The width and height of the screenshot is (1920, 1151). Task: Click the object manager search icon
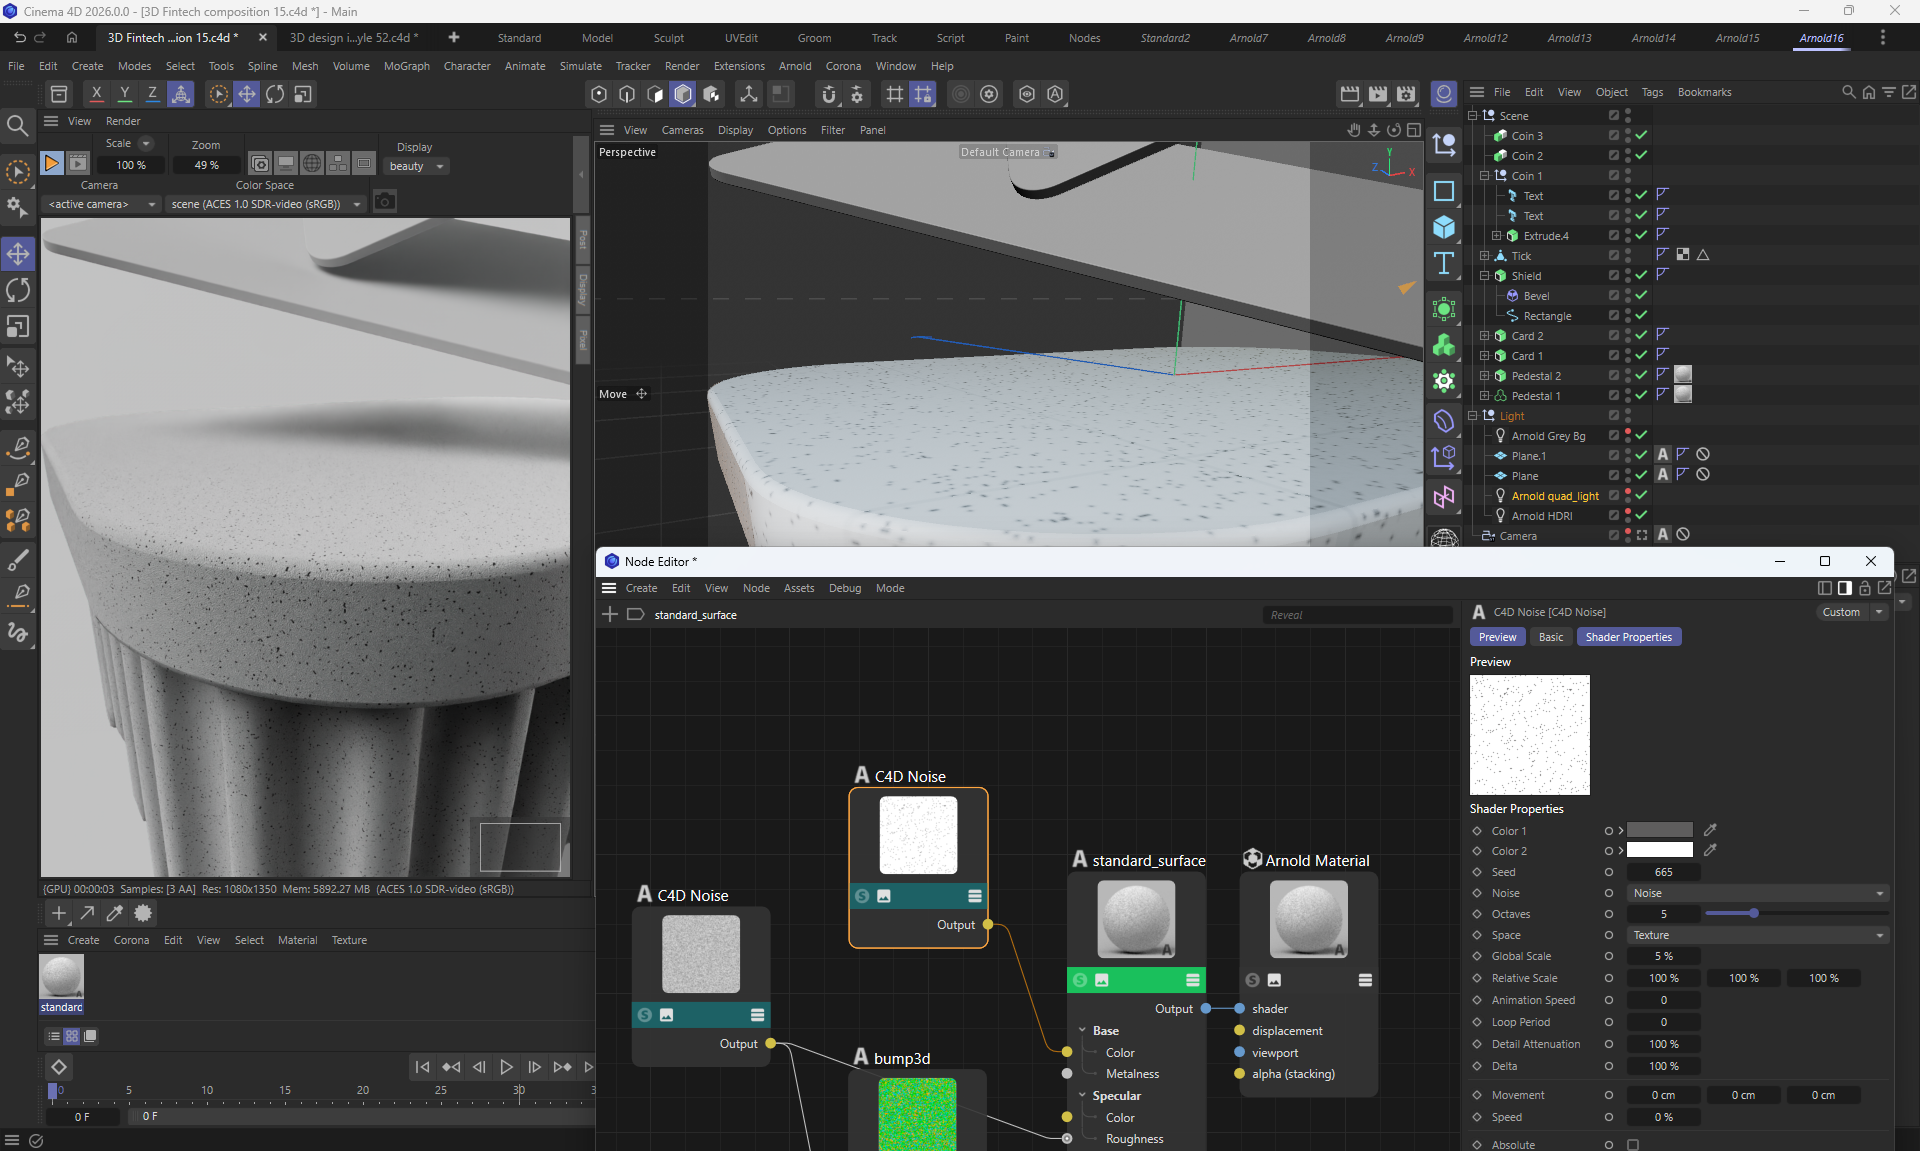coord(1848,92)
